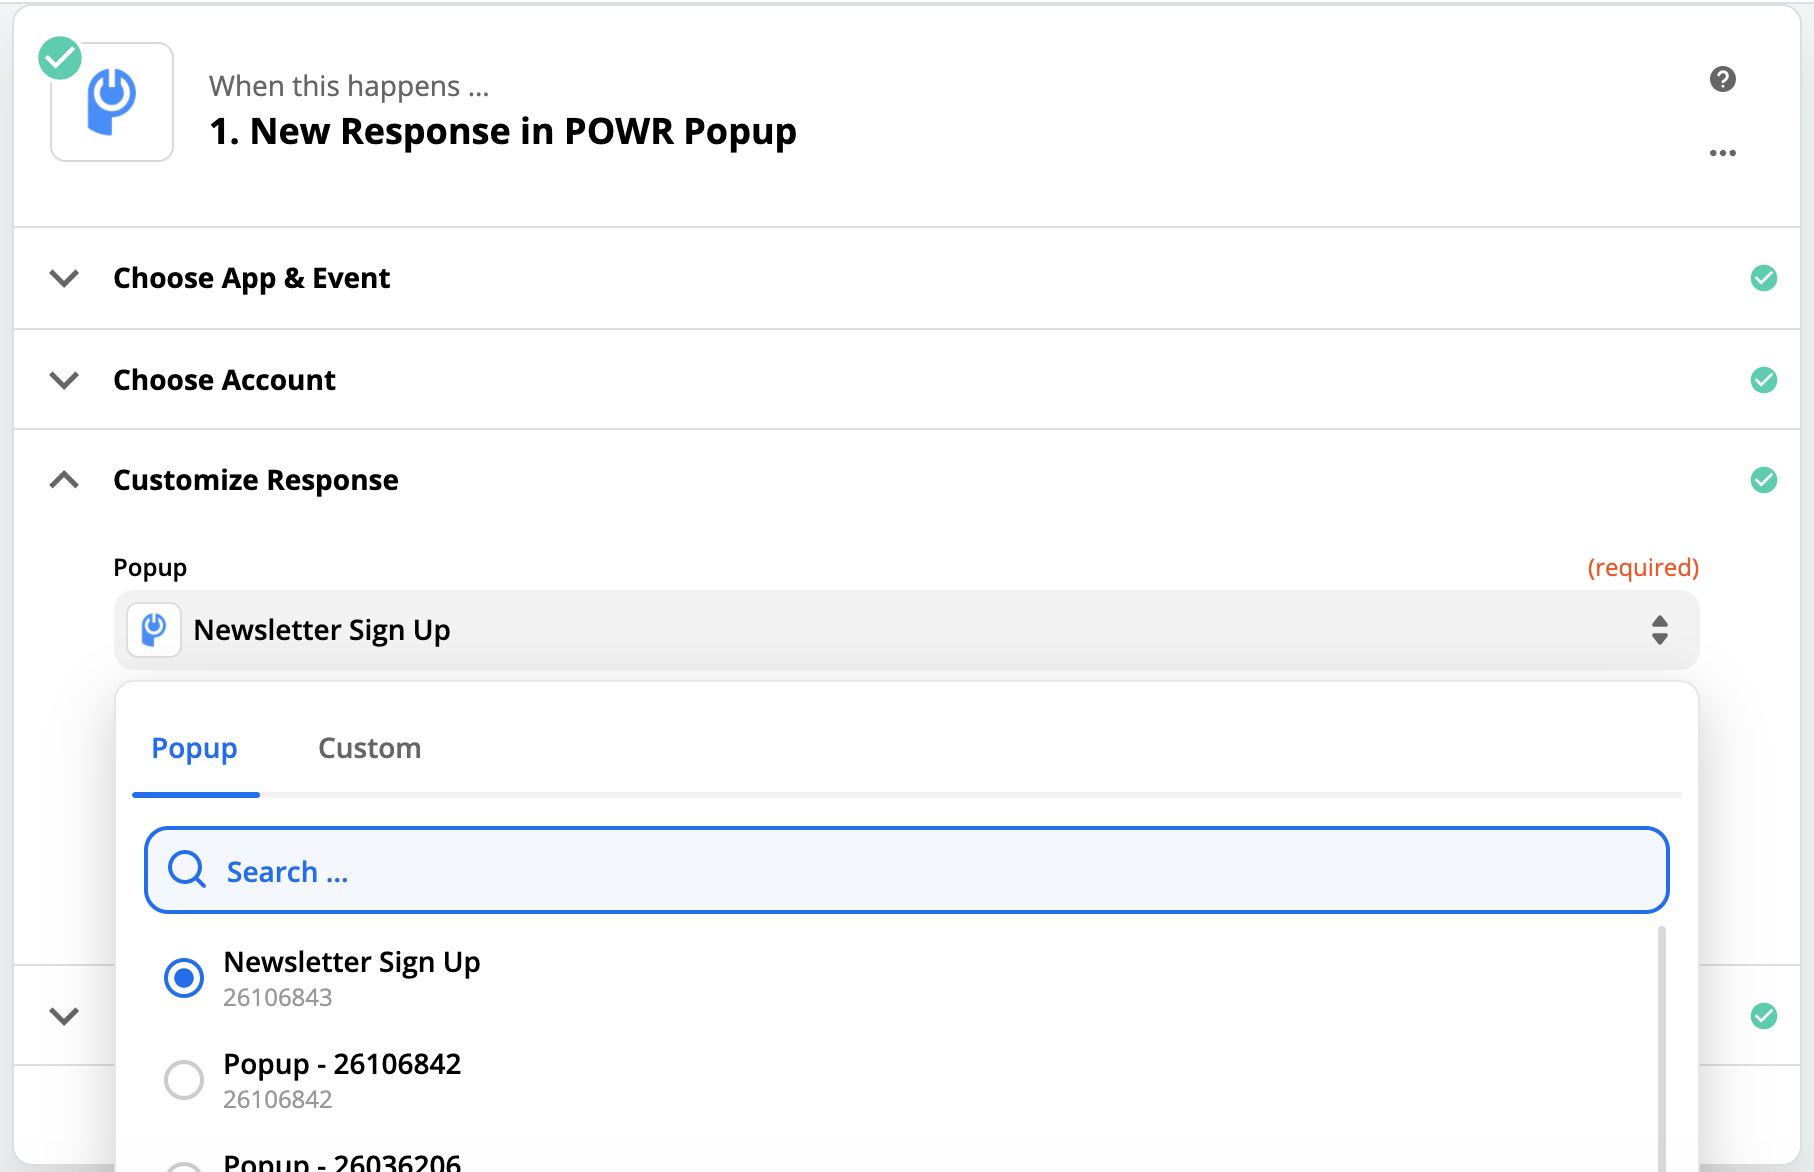This screenshot has height=1172, width=1814.
Task: Select the Popup - 26106842 radio button
Action: [184, 1080]
